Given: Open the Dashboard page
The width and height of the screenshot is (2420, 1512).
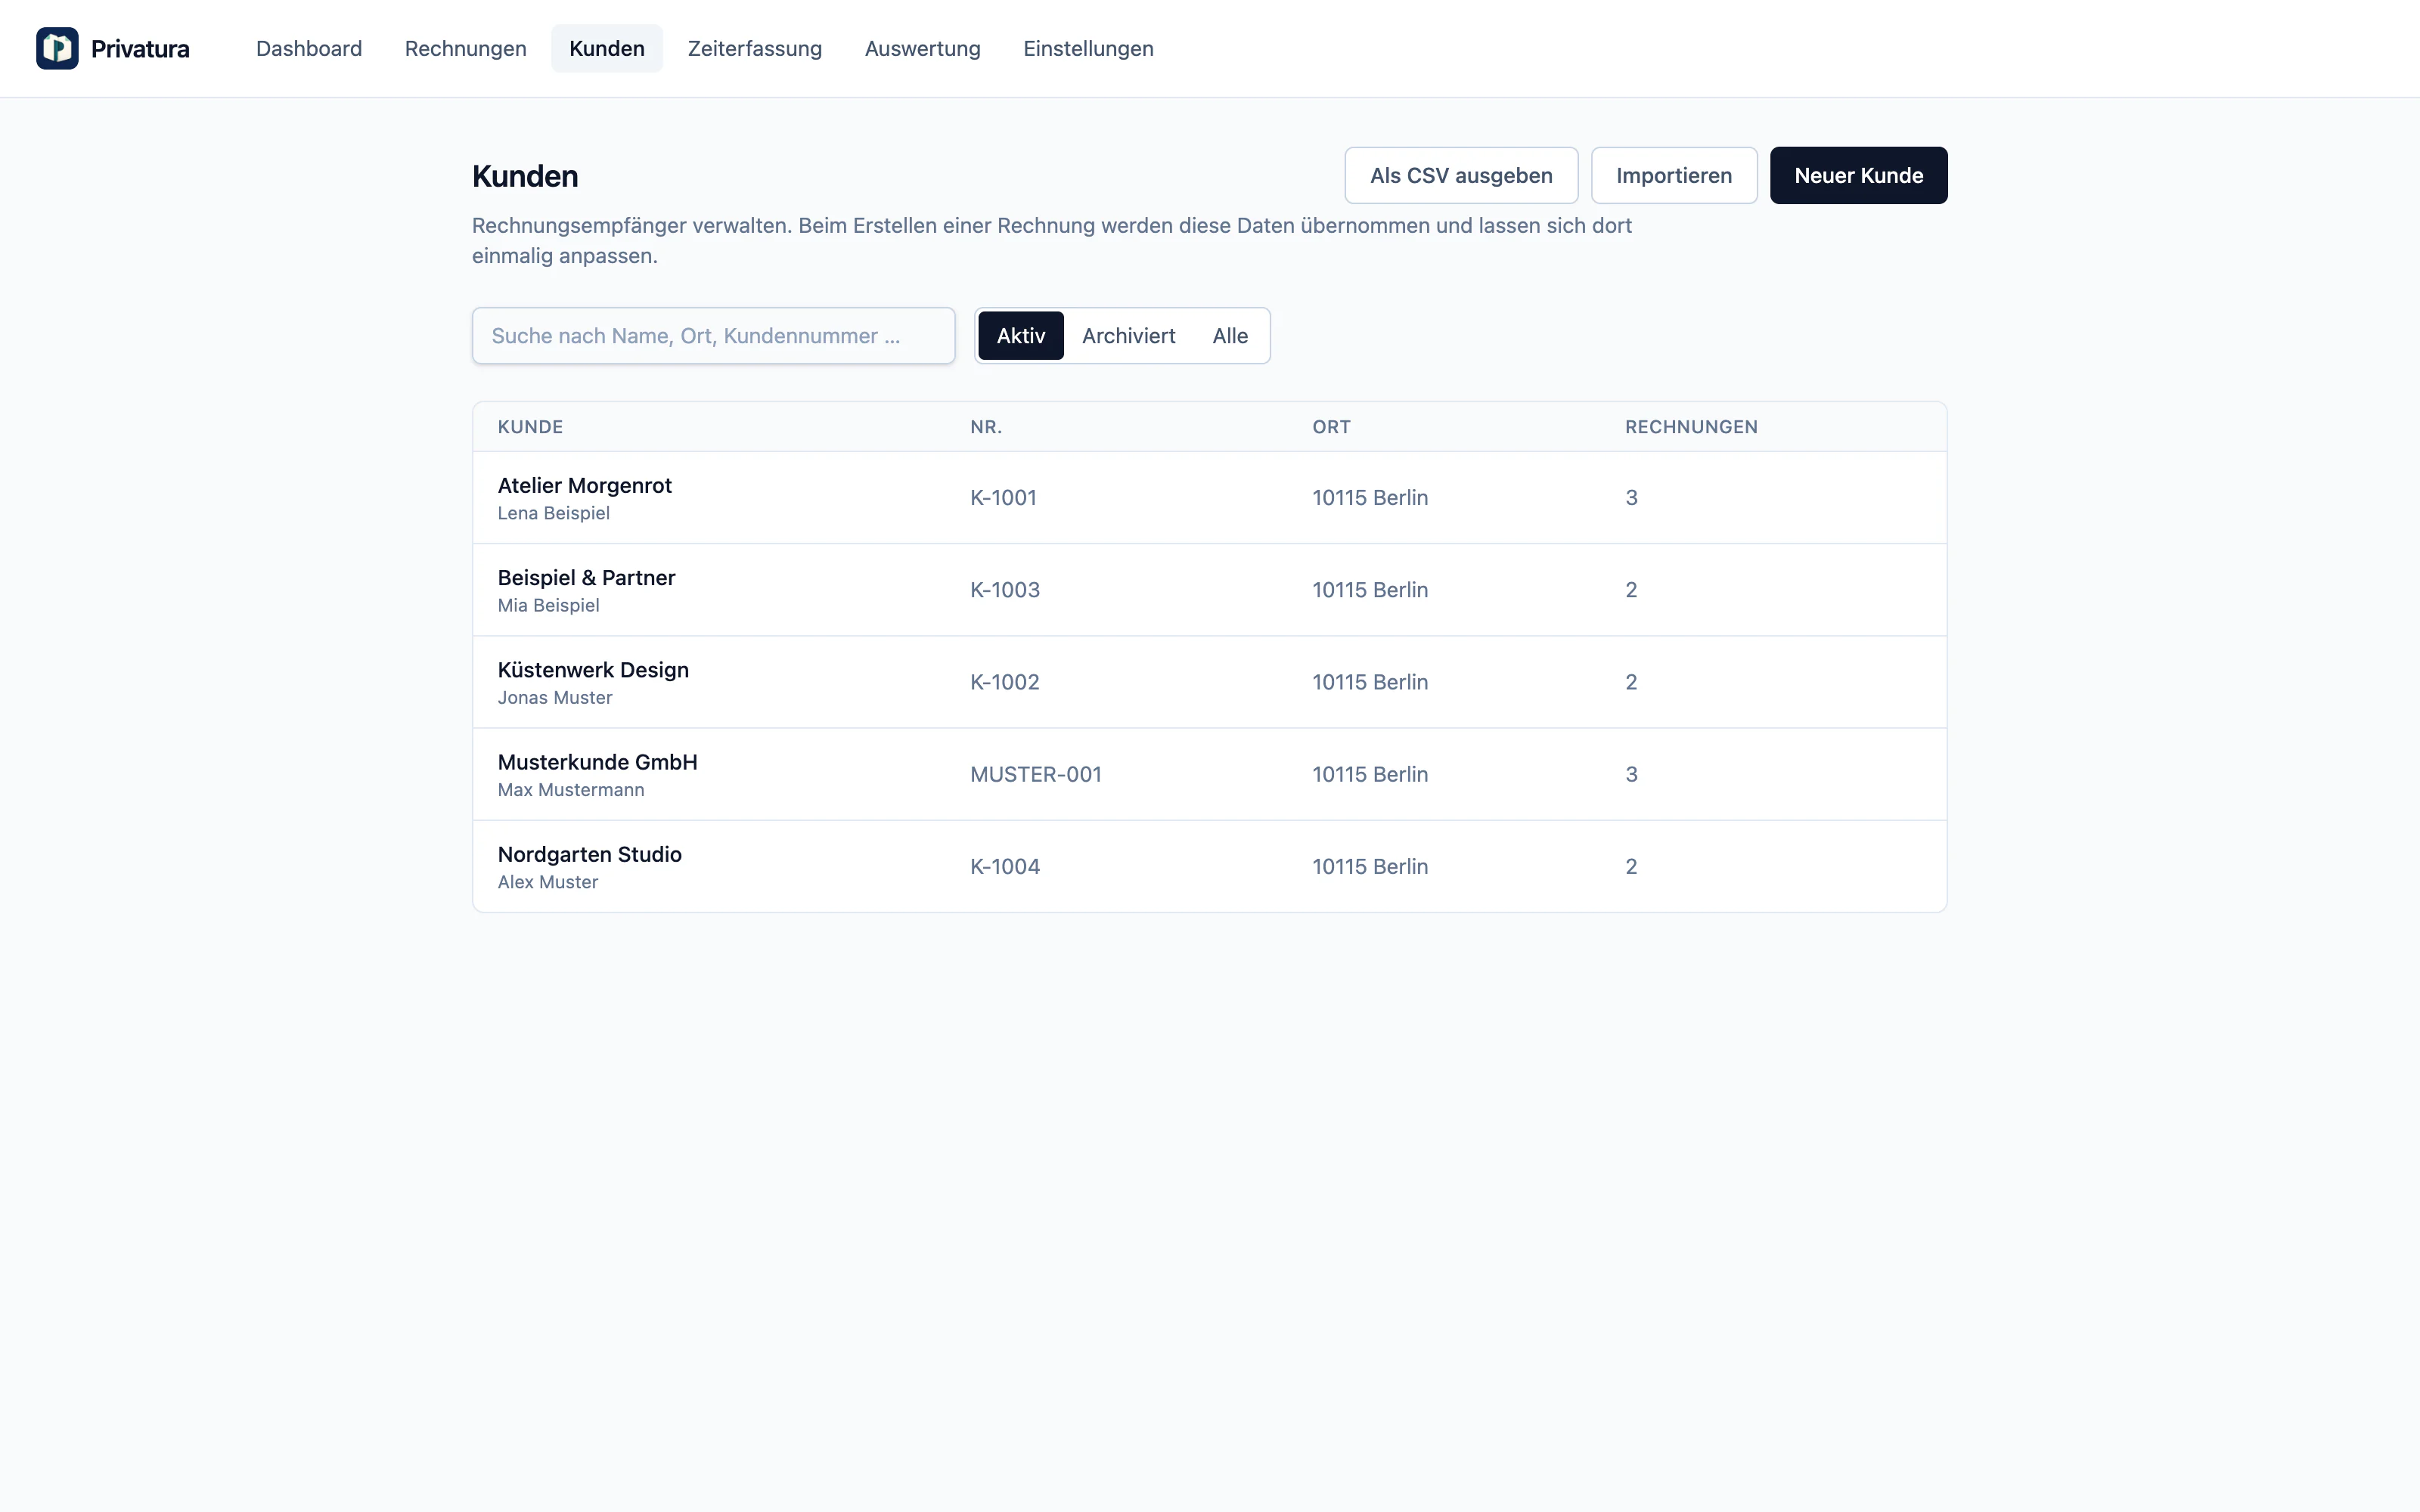Looking at the screenshot, I should tap(309, 48).
